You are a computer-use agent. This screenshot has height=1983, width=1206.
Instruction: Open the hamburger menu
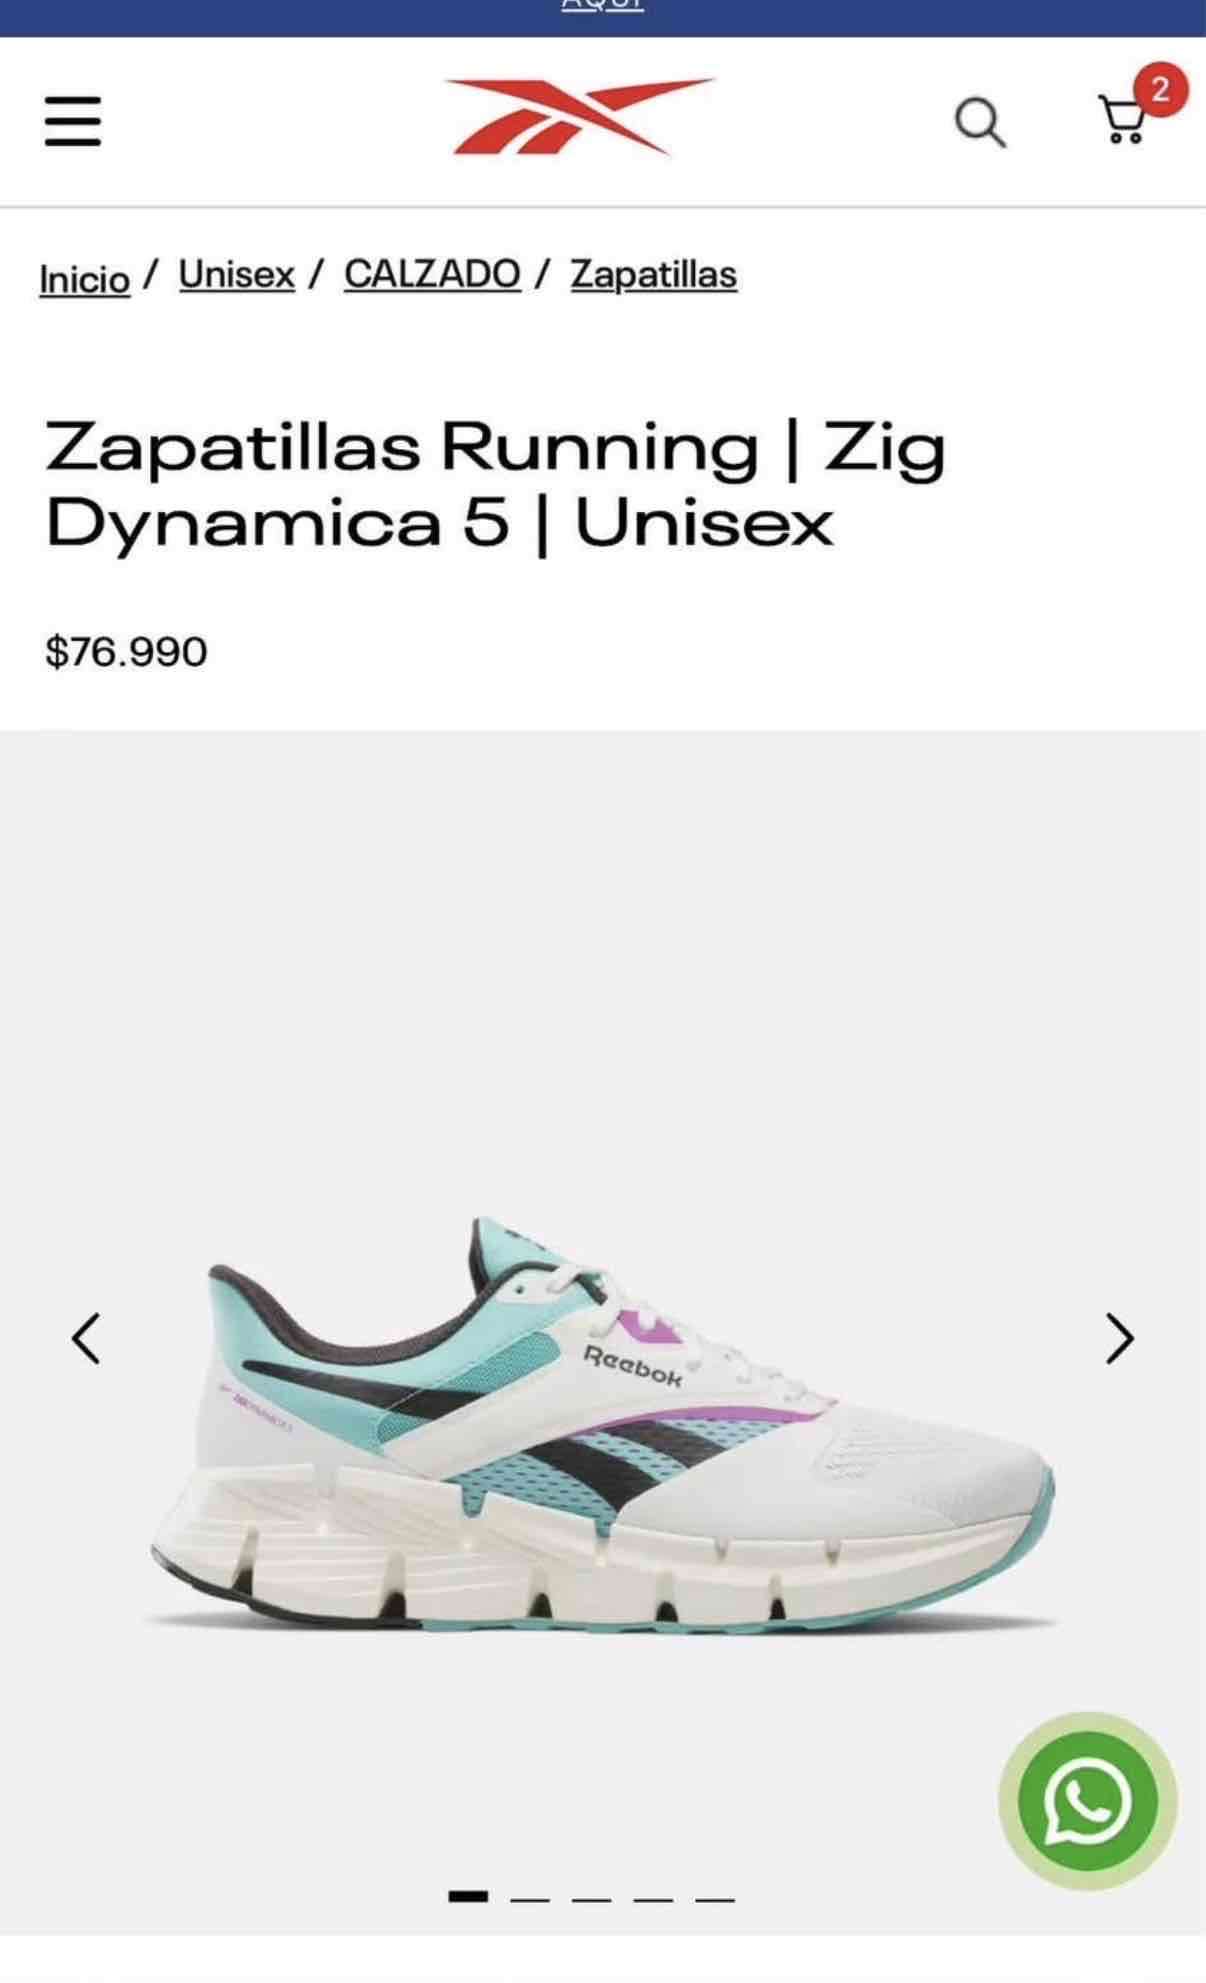[73, 121]
